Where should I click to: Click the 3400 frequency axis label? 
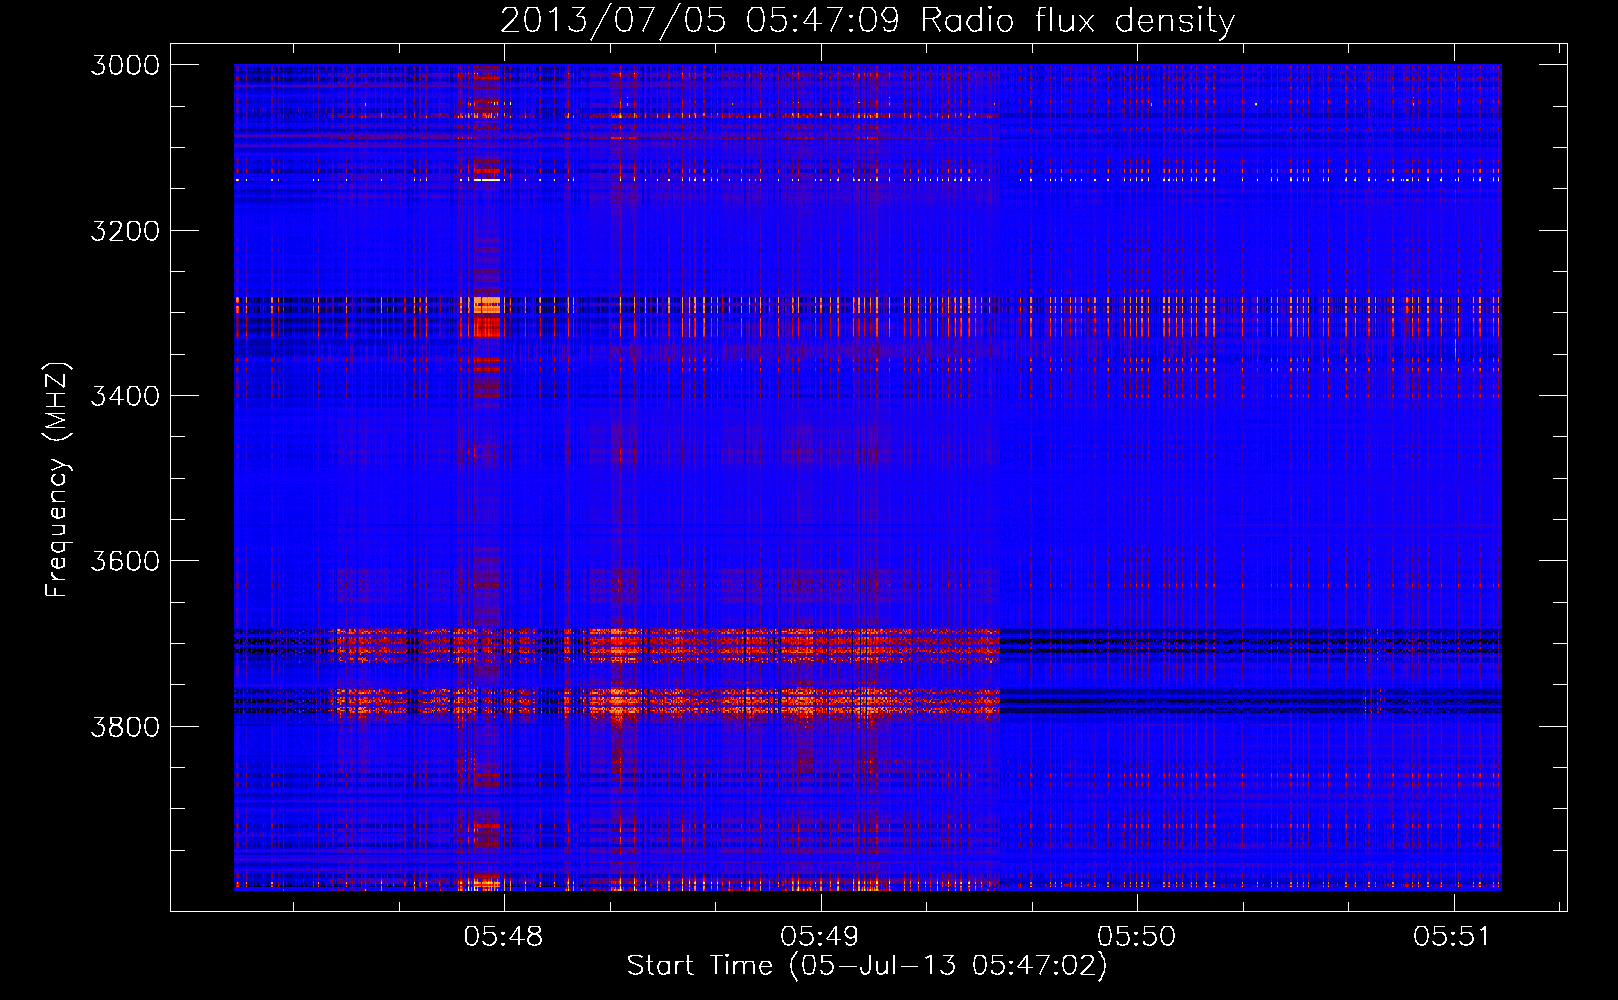coord(125,396)
